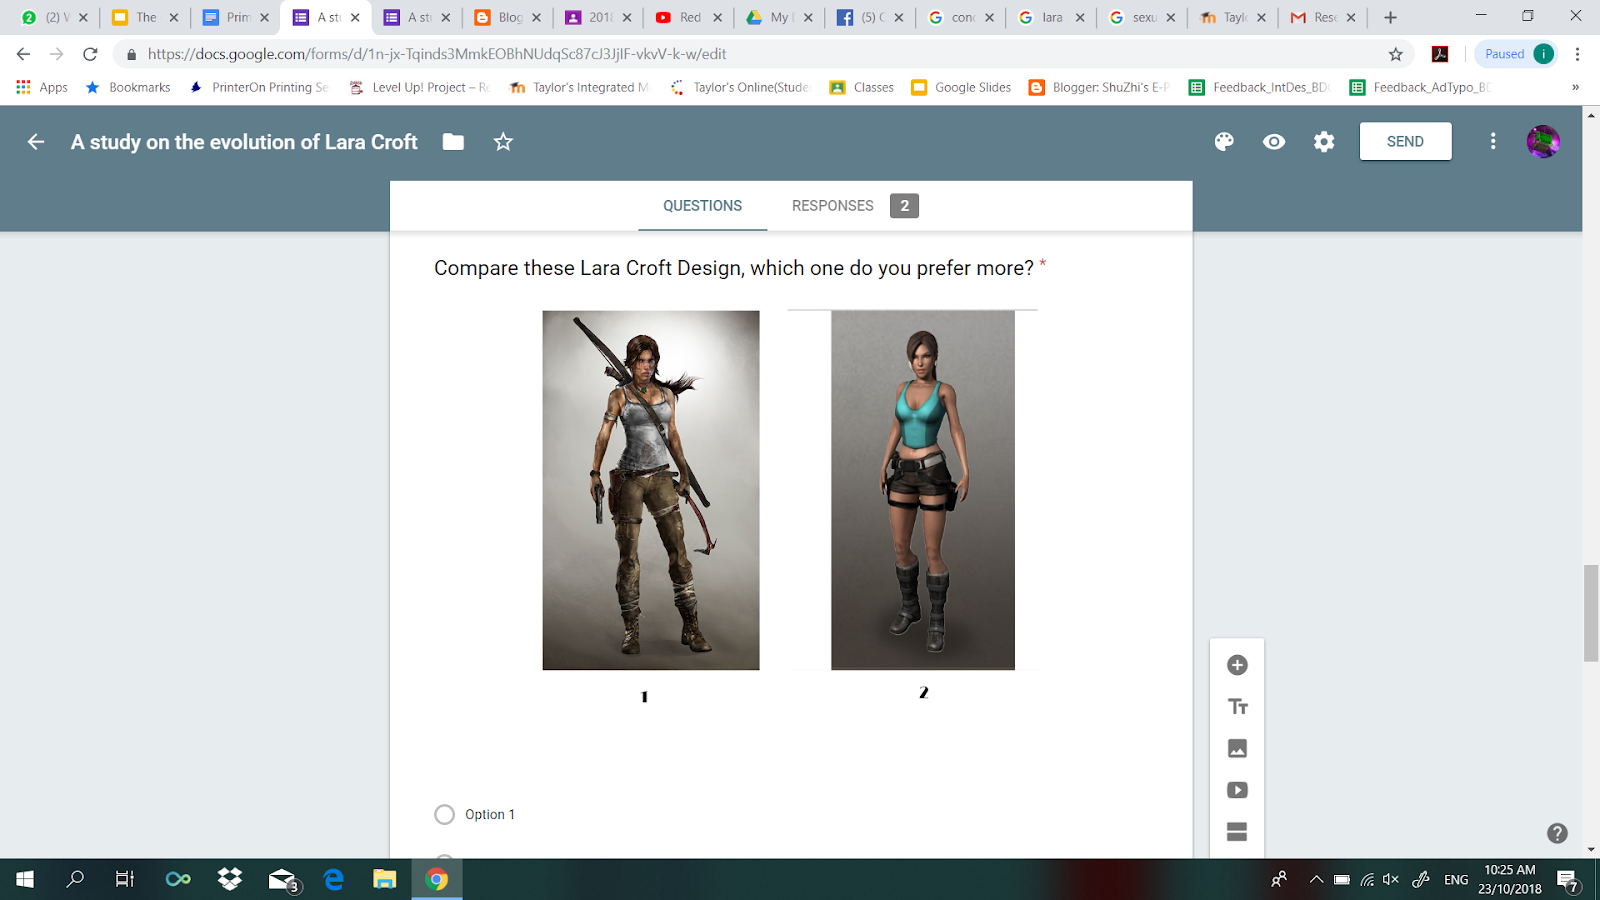Click the Lara Croft design 2 image
The image size is (1600, 900).
pos(923,490)
